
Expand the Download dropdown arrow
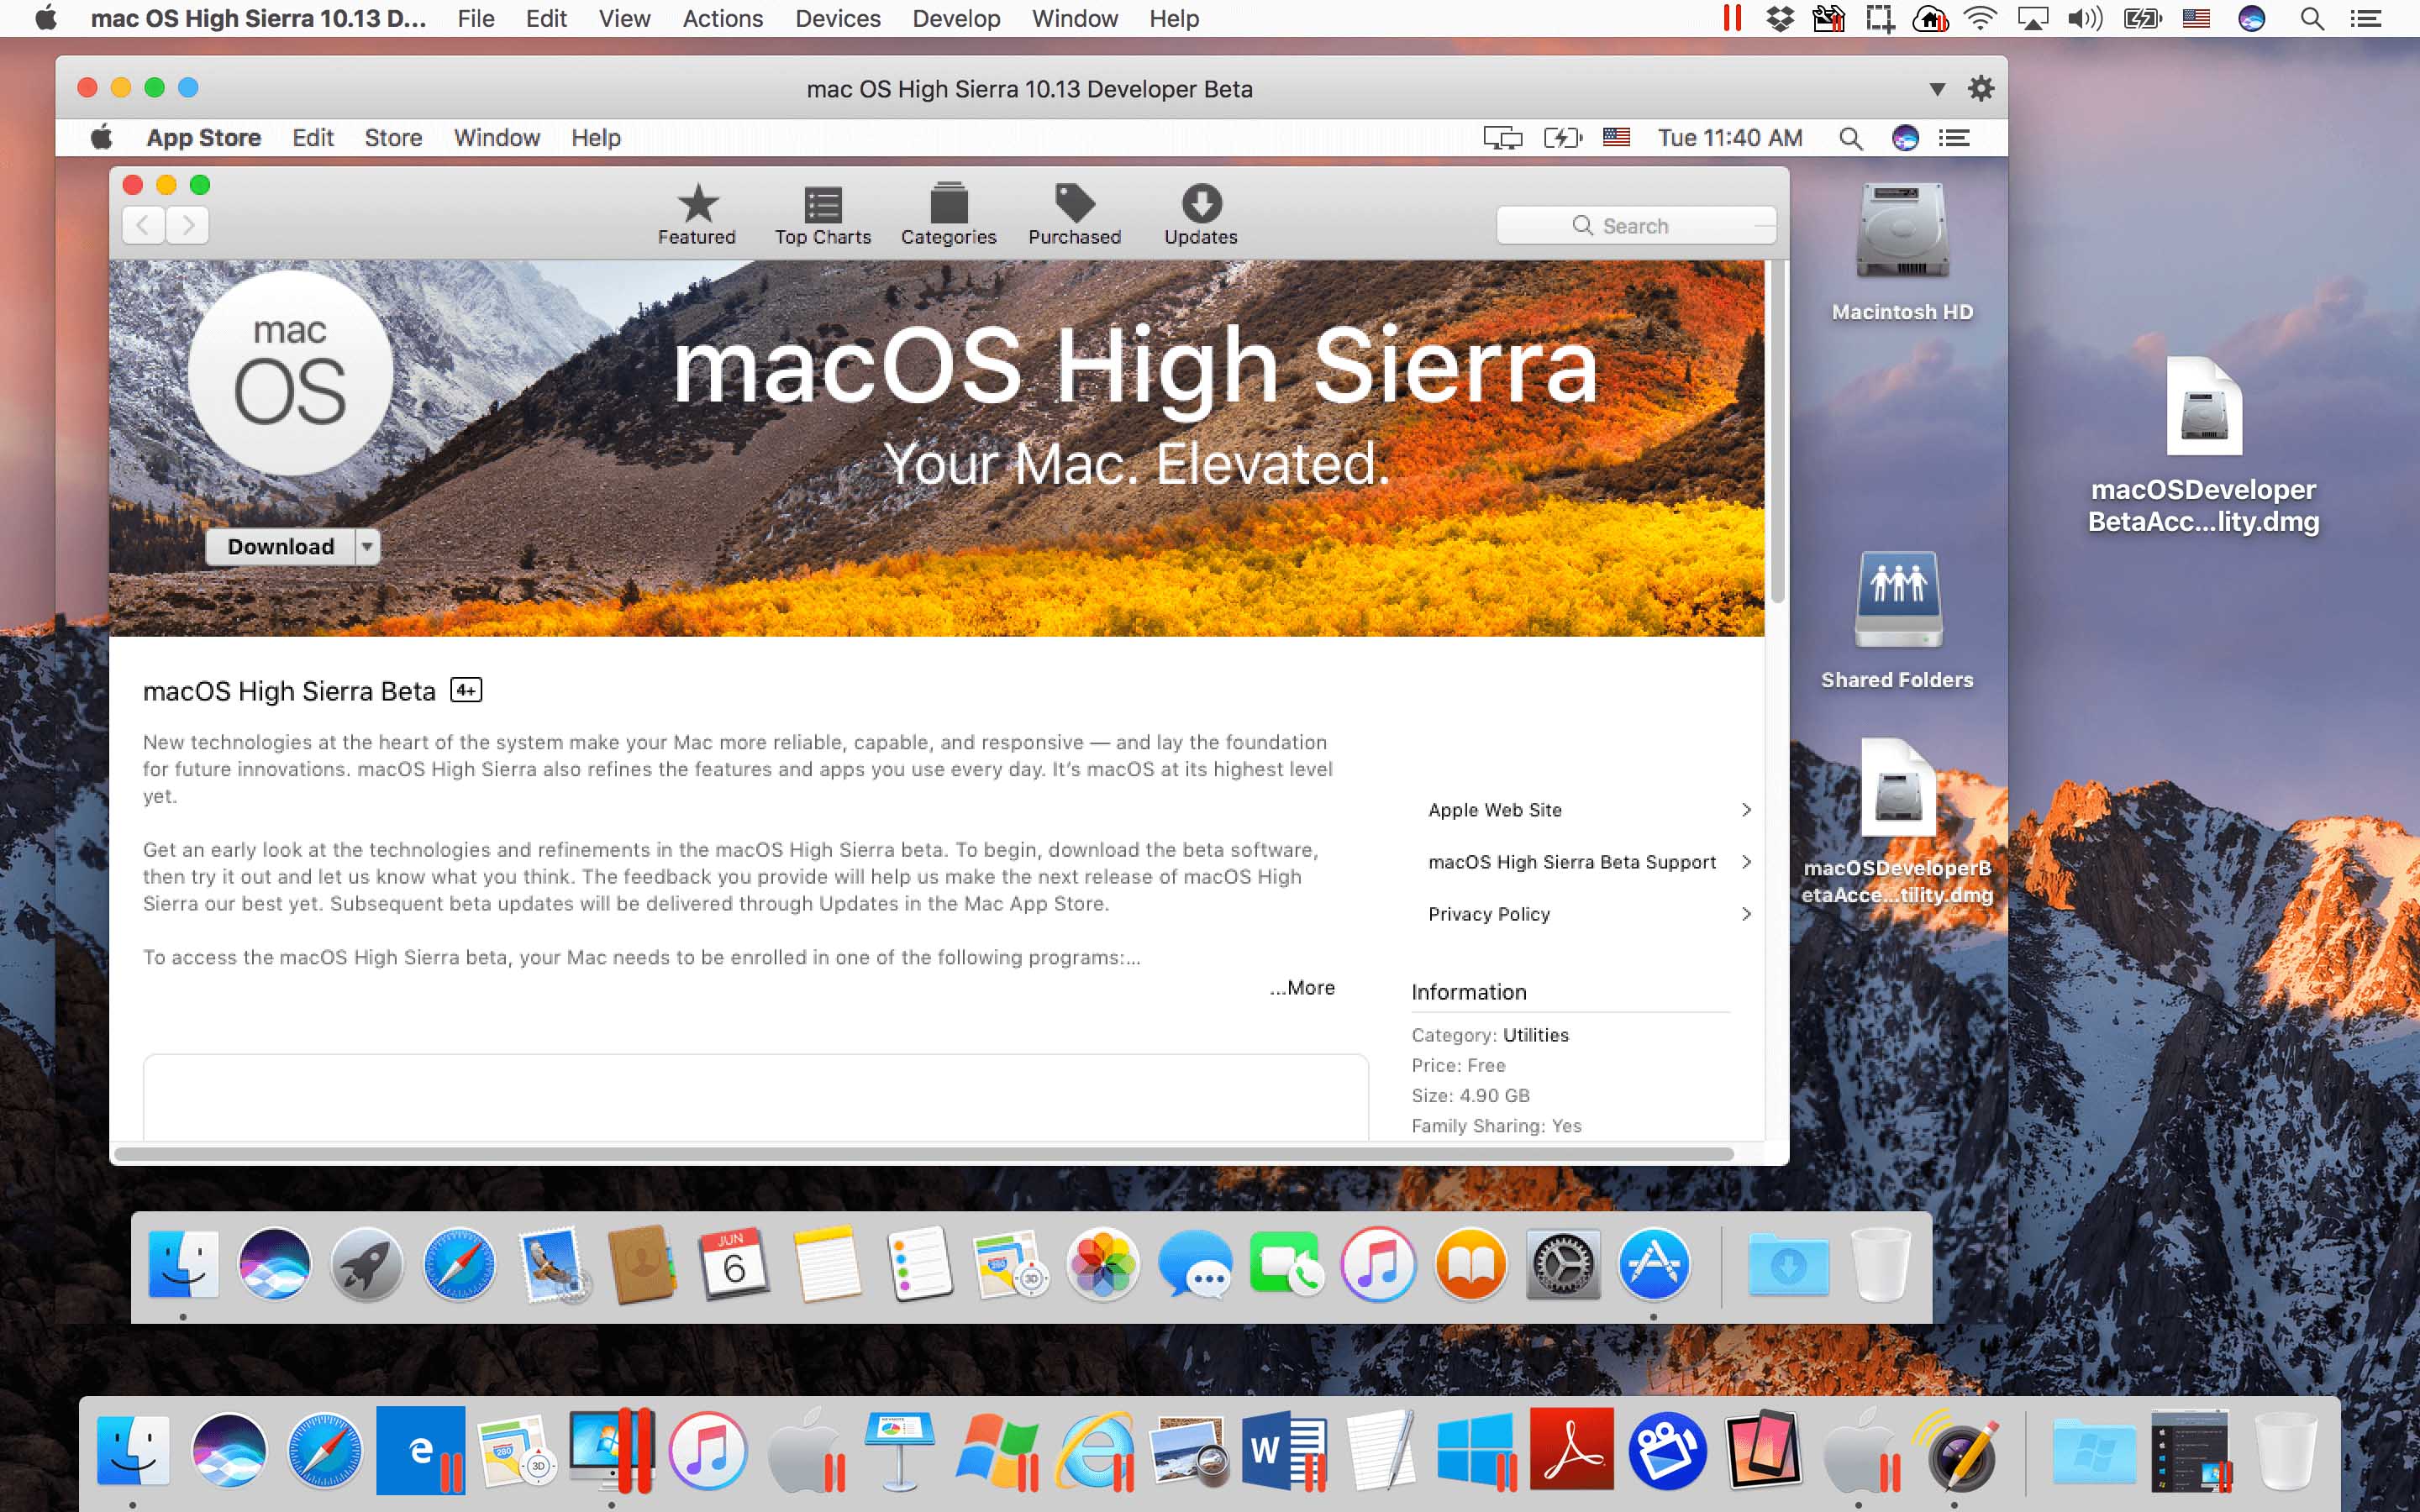pyautogui.click(x=366, y=547)
